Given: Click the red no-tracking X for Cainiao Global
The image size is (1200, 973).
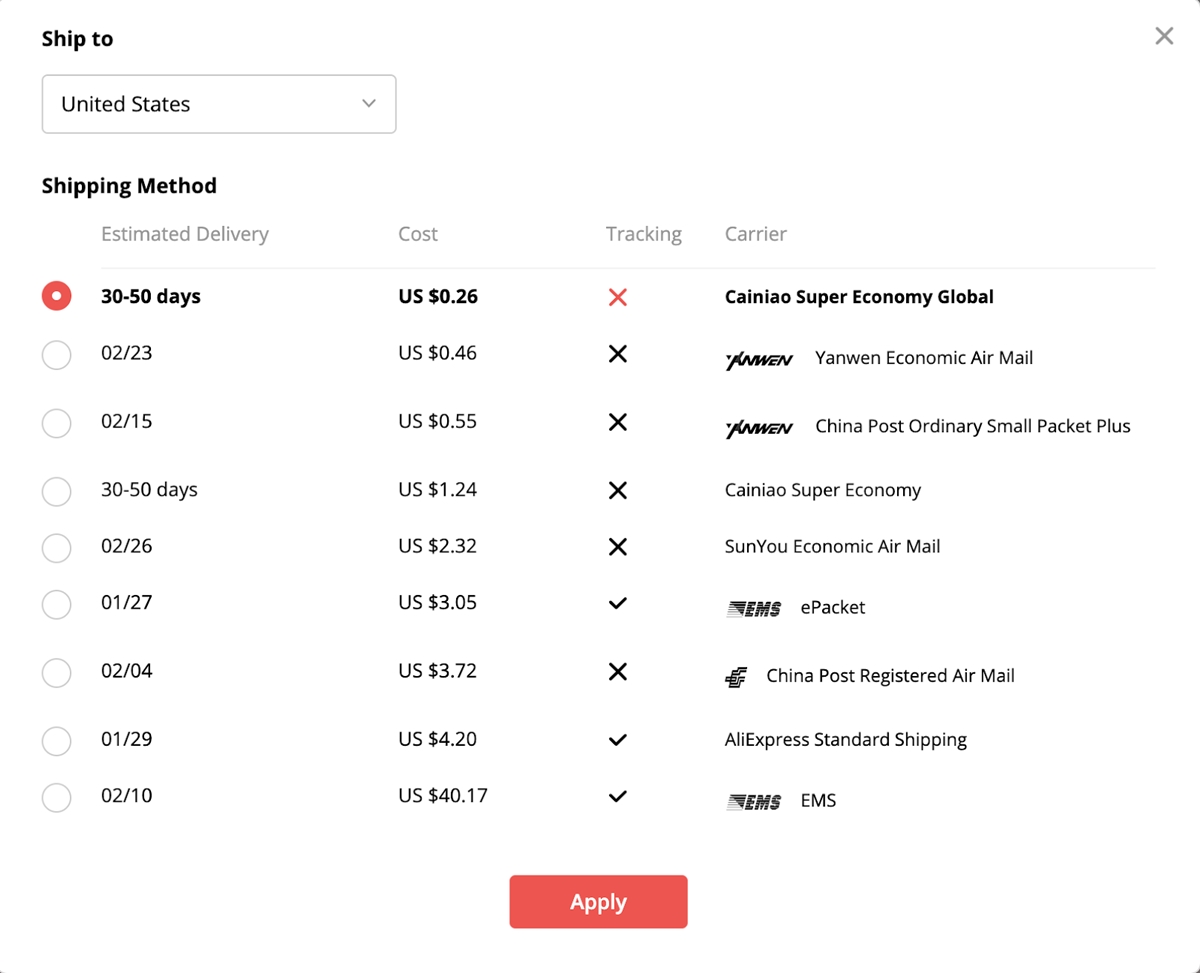Looking at the screenshot, I should pos(618,297).
